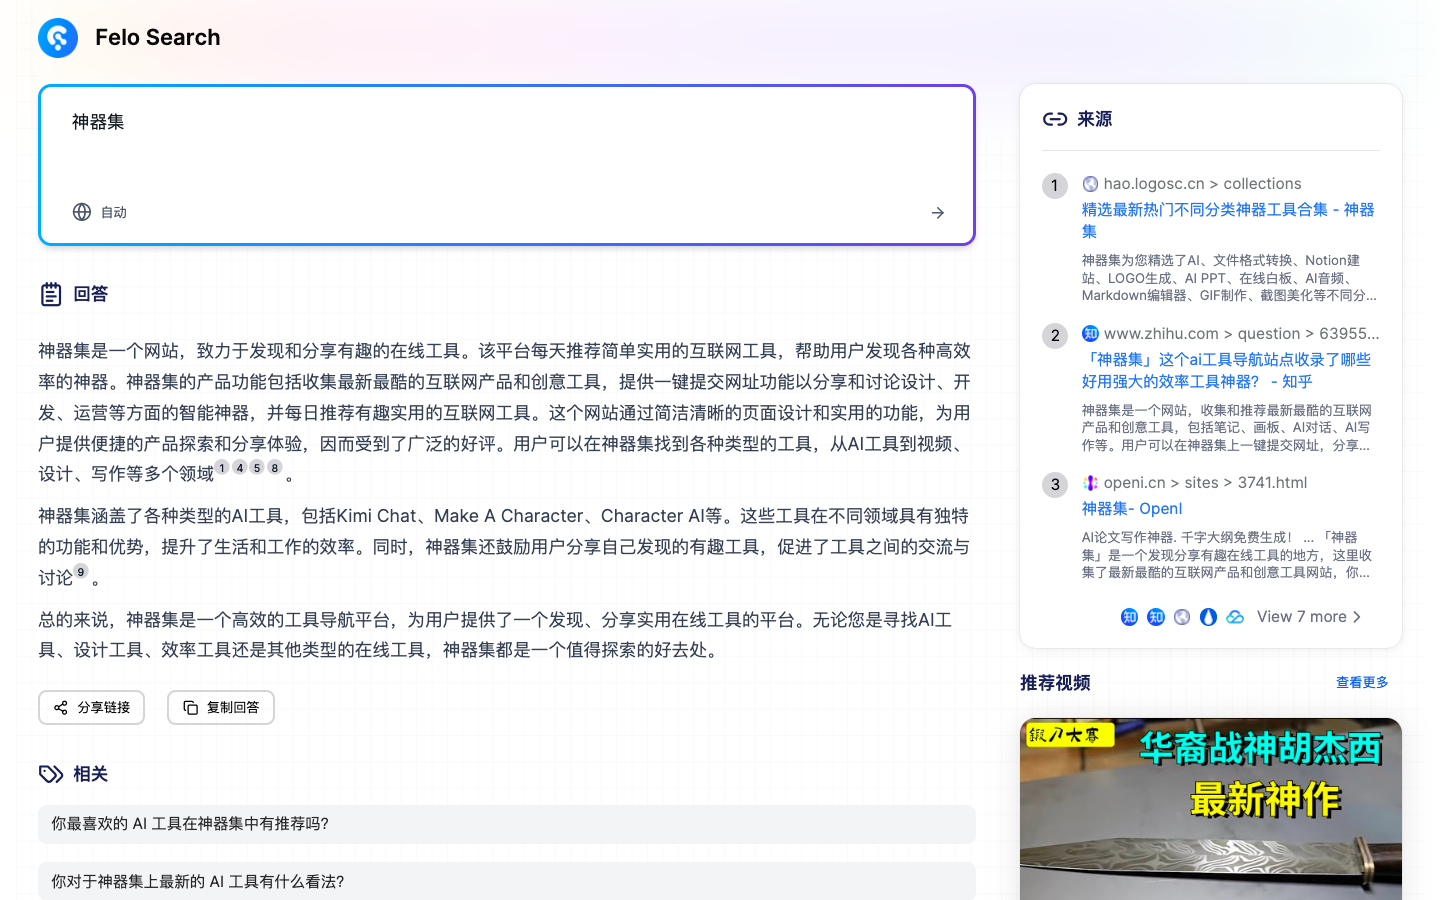Click hao.logosc.cn favicon icon

click(x=1090, y=184)
